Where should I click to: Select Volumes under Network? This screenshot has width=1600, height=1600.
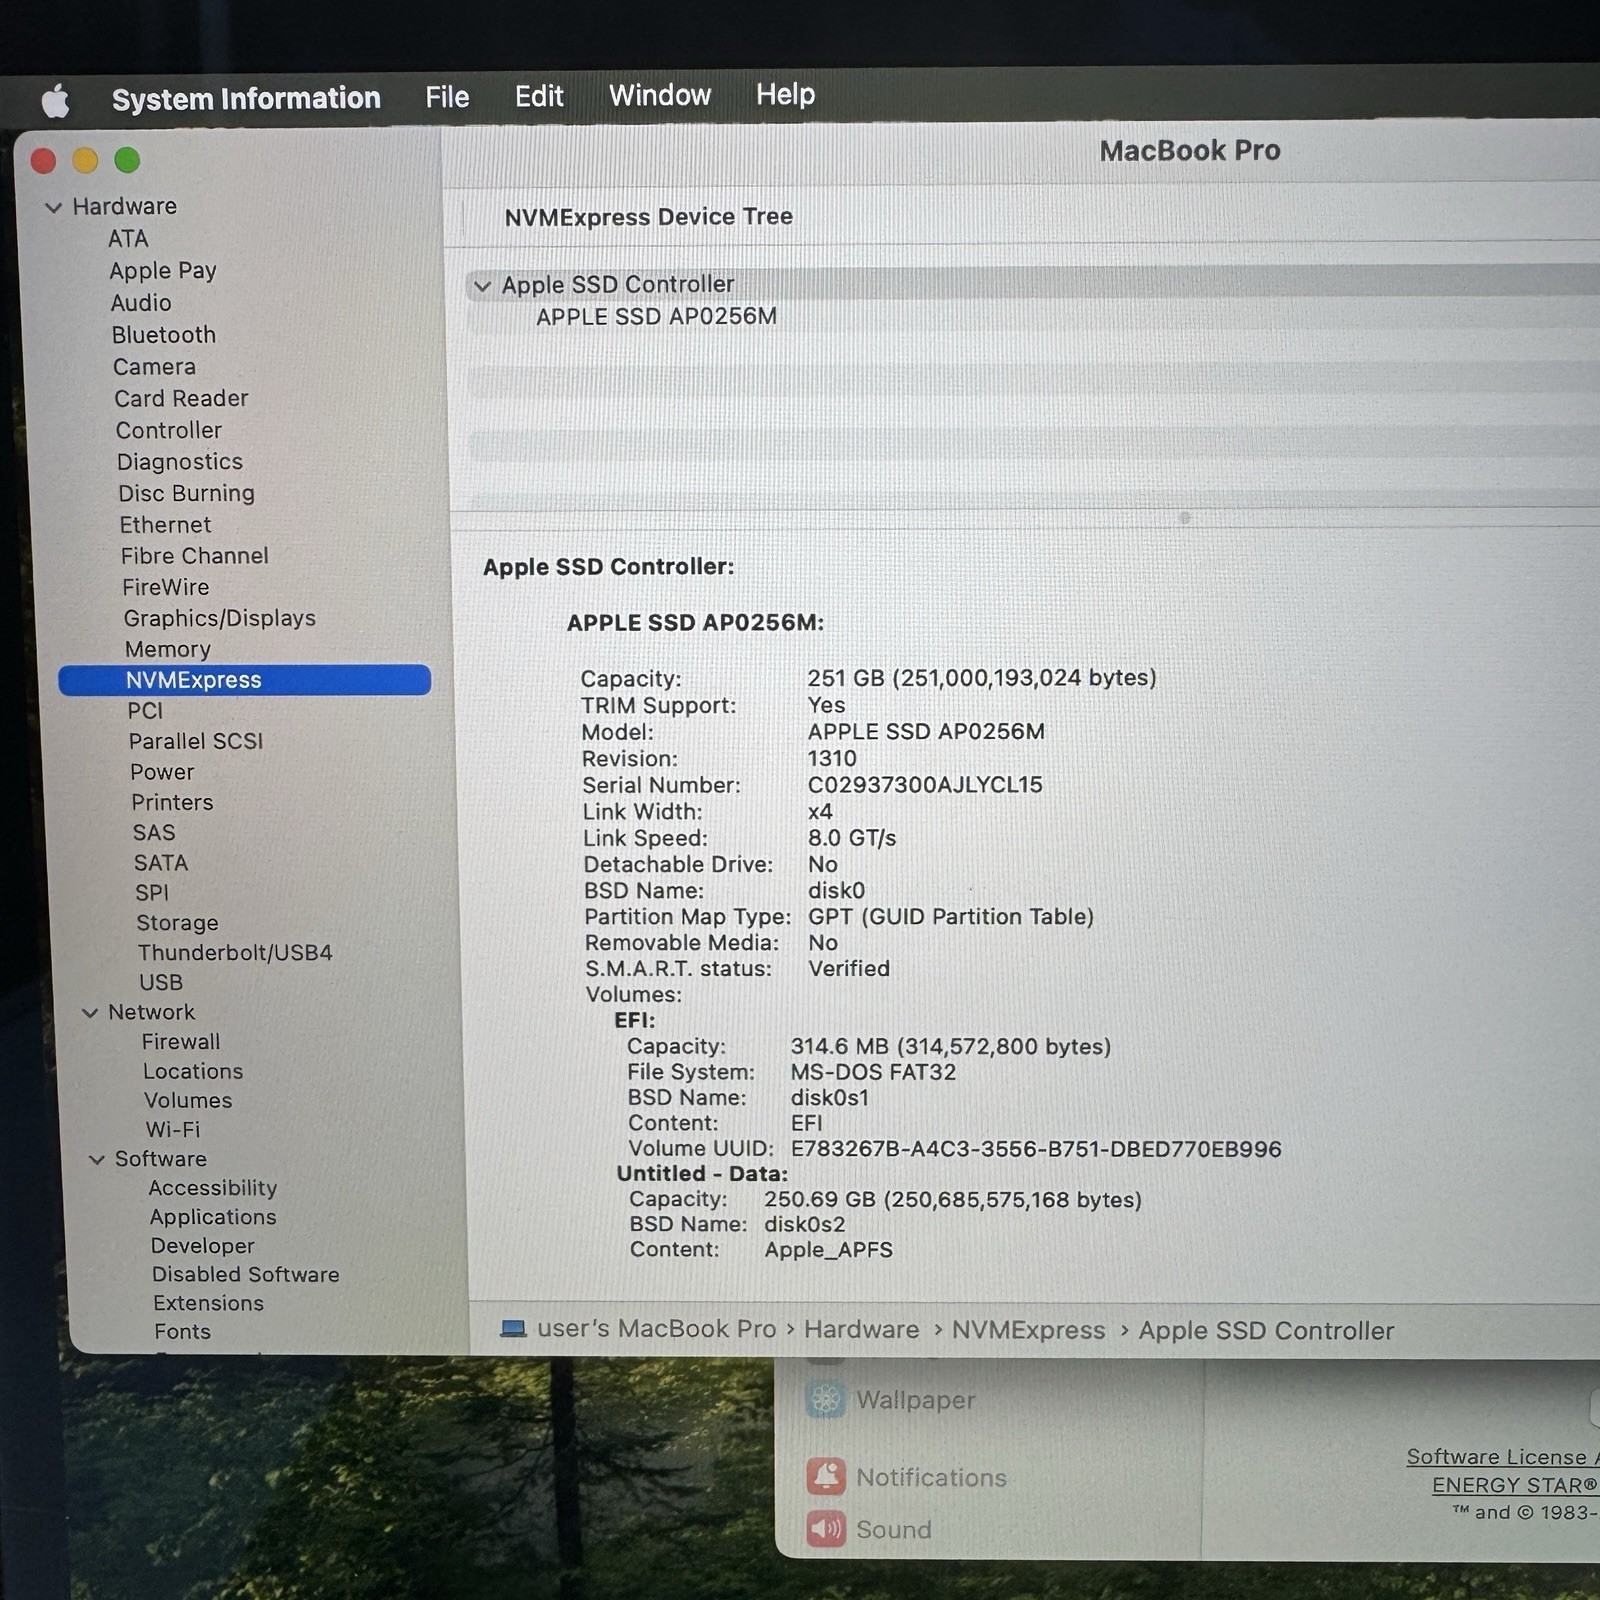(x=188, y=1100)
